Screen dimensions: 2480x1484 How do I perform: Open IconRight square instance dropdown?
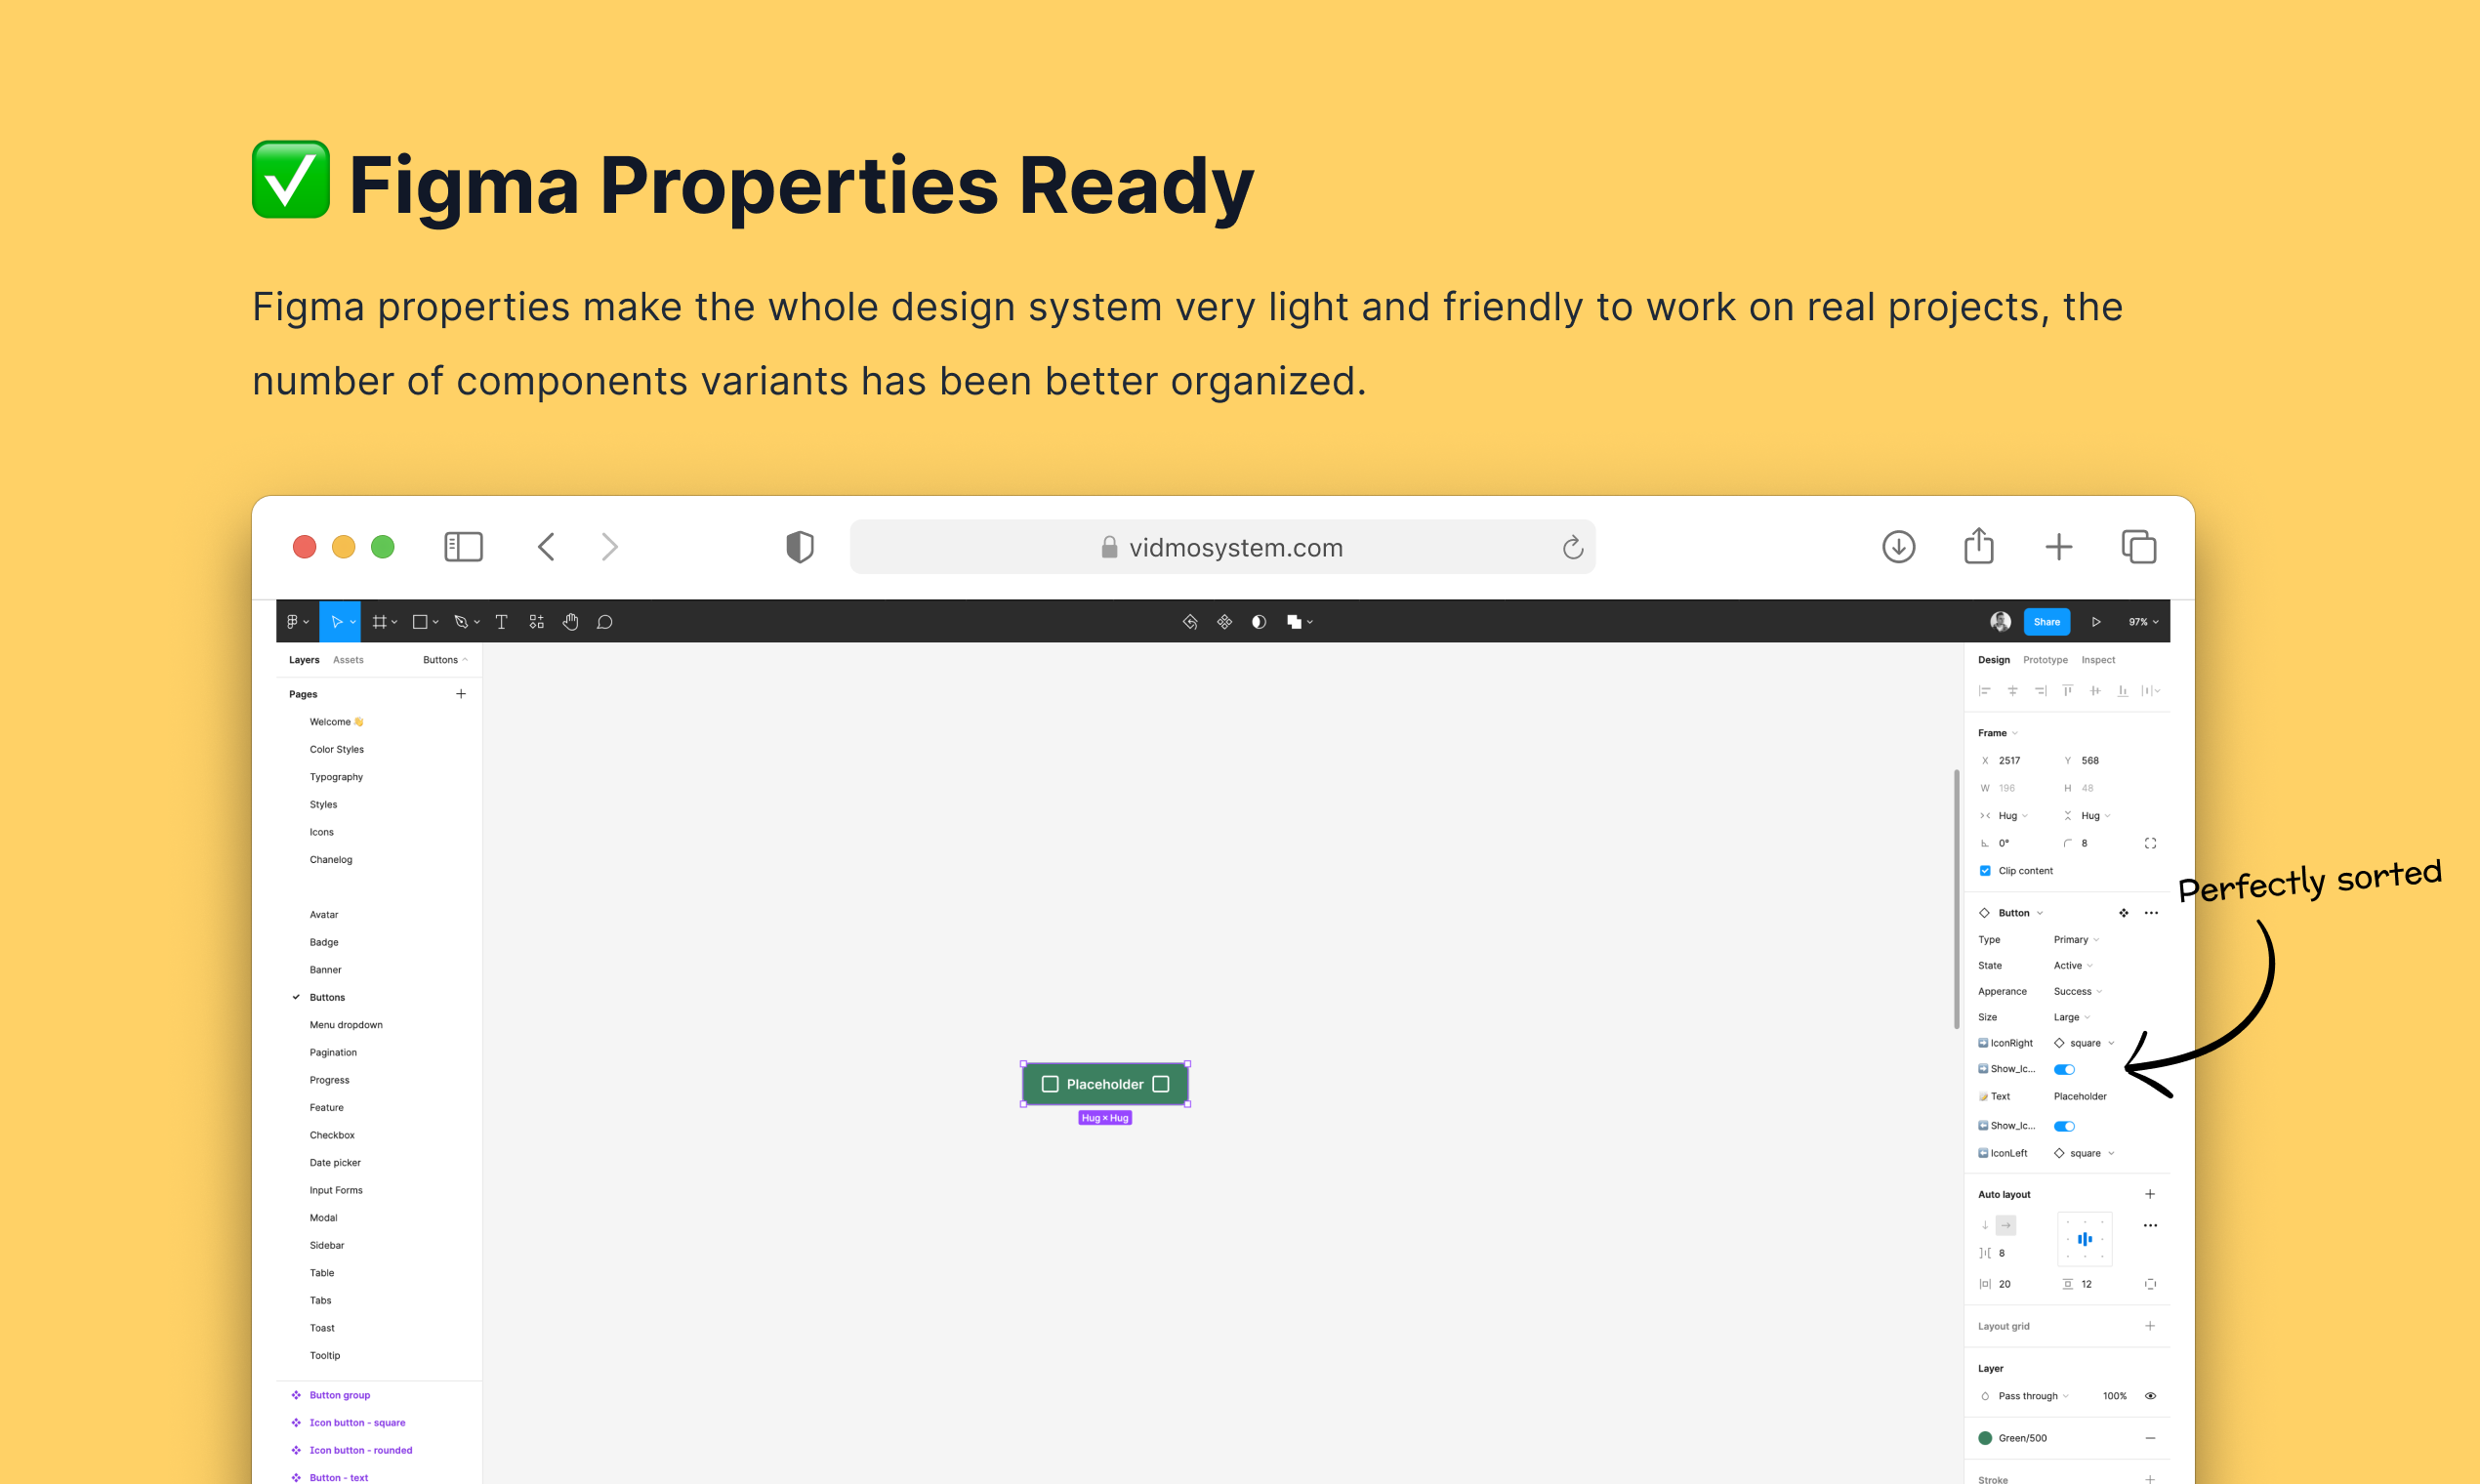[2084, 1043]
